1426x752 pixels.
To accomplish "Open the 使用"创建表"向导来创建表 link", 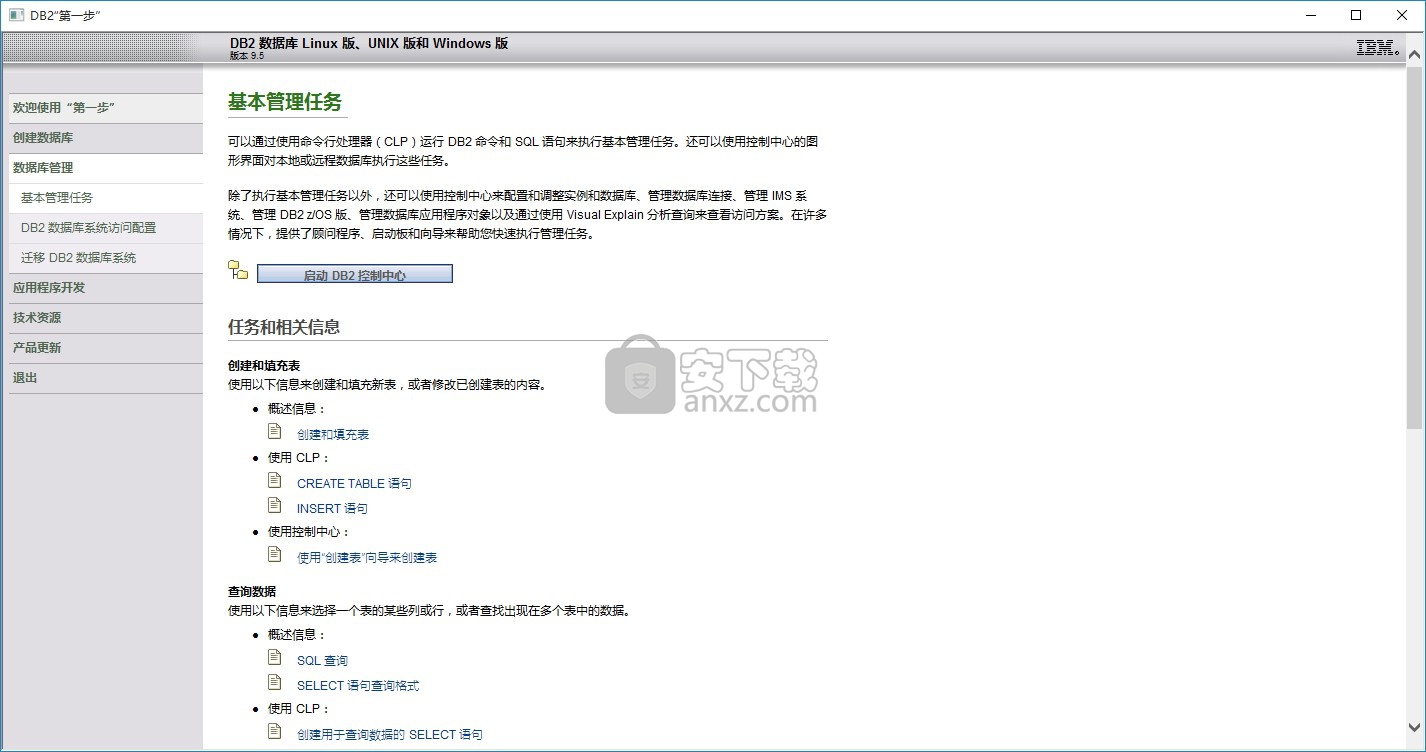I will 367,557.
